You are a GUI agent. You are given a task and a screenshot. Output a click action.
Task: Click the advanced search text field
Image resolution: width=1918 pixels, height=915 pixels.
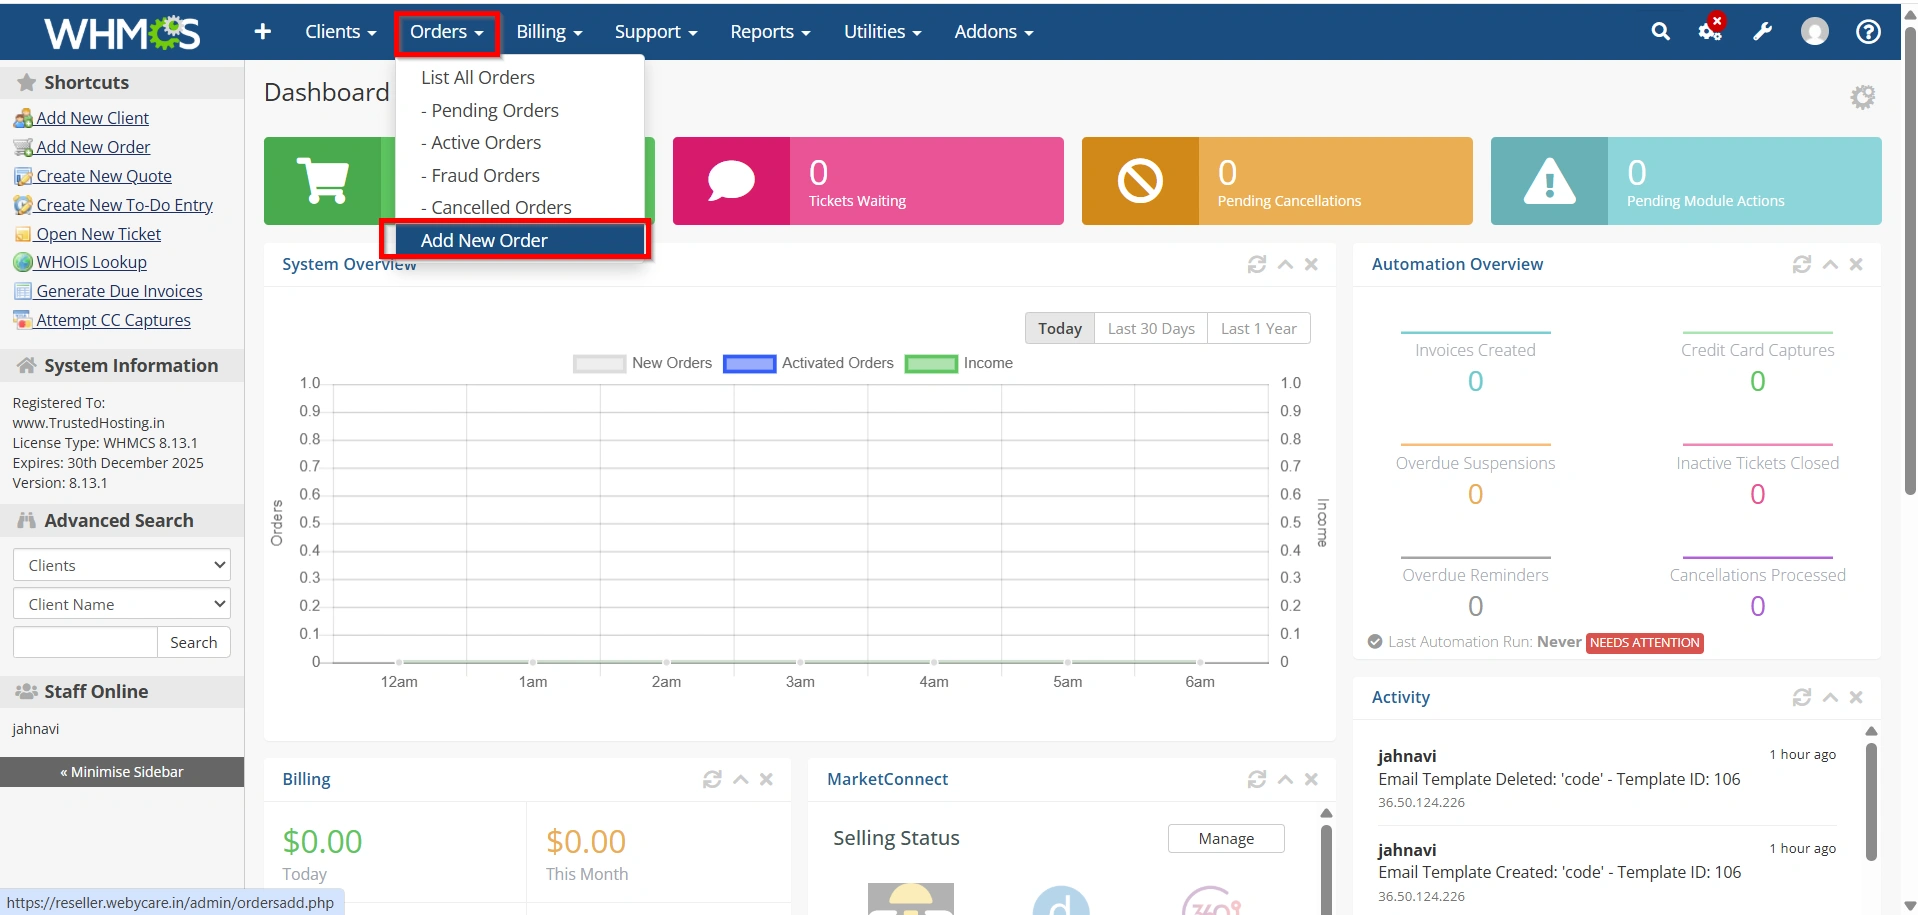click(85, 642)
